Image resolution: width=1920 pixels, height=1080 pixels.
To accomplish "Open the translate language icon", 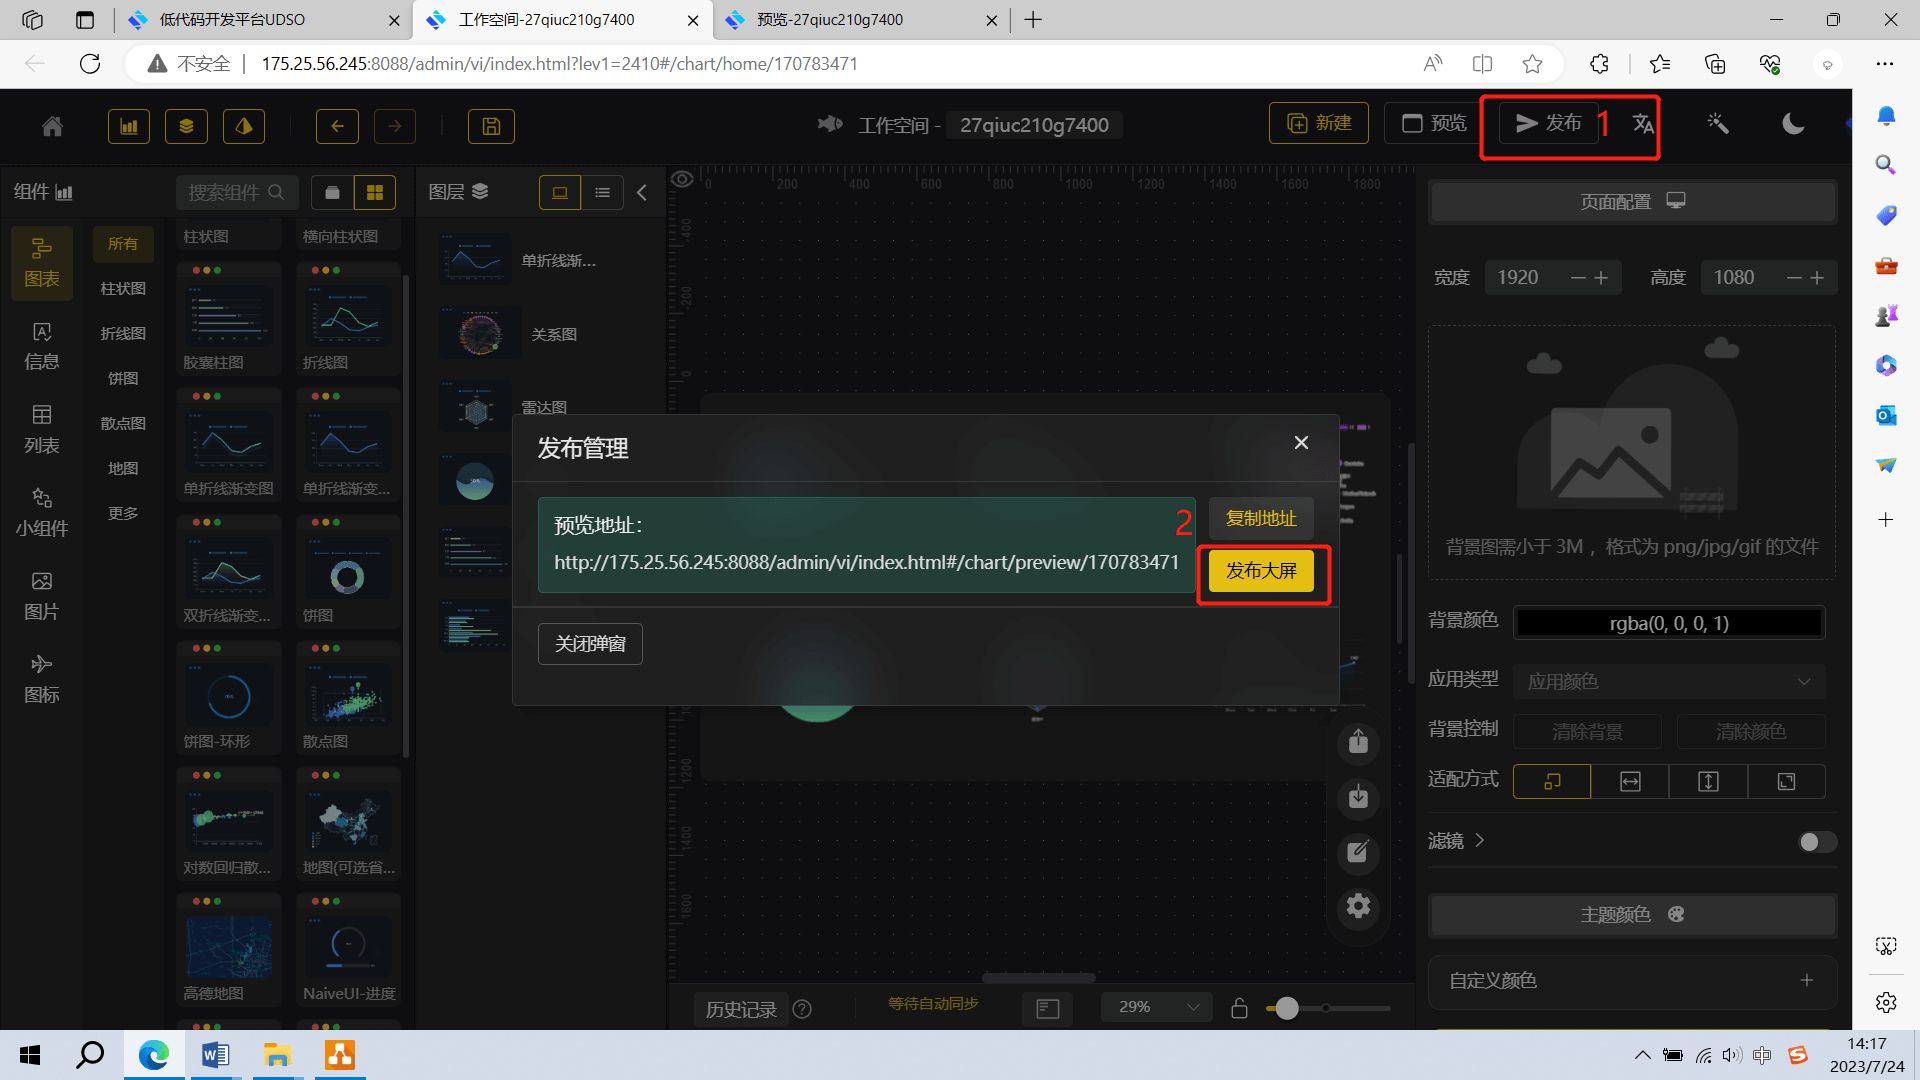I will (1643, 124).
